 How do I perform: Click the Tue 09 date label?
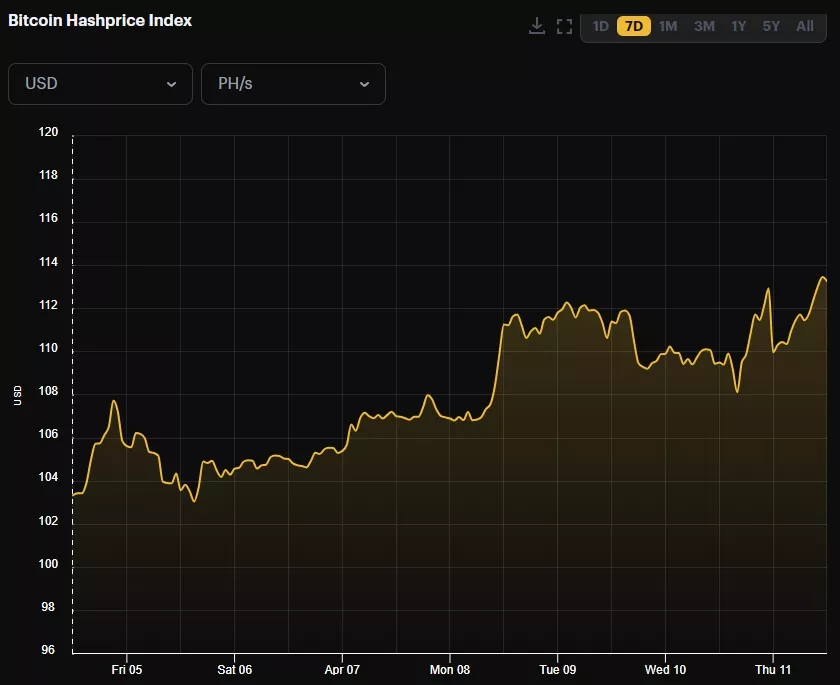click(x=557, y=670)
